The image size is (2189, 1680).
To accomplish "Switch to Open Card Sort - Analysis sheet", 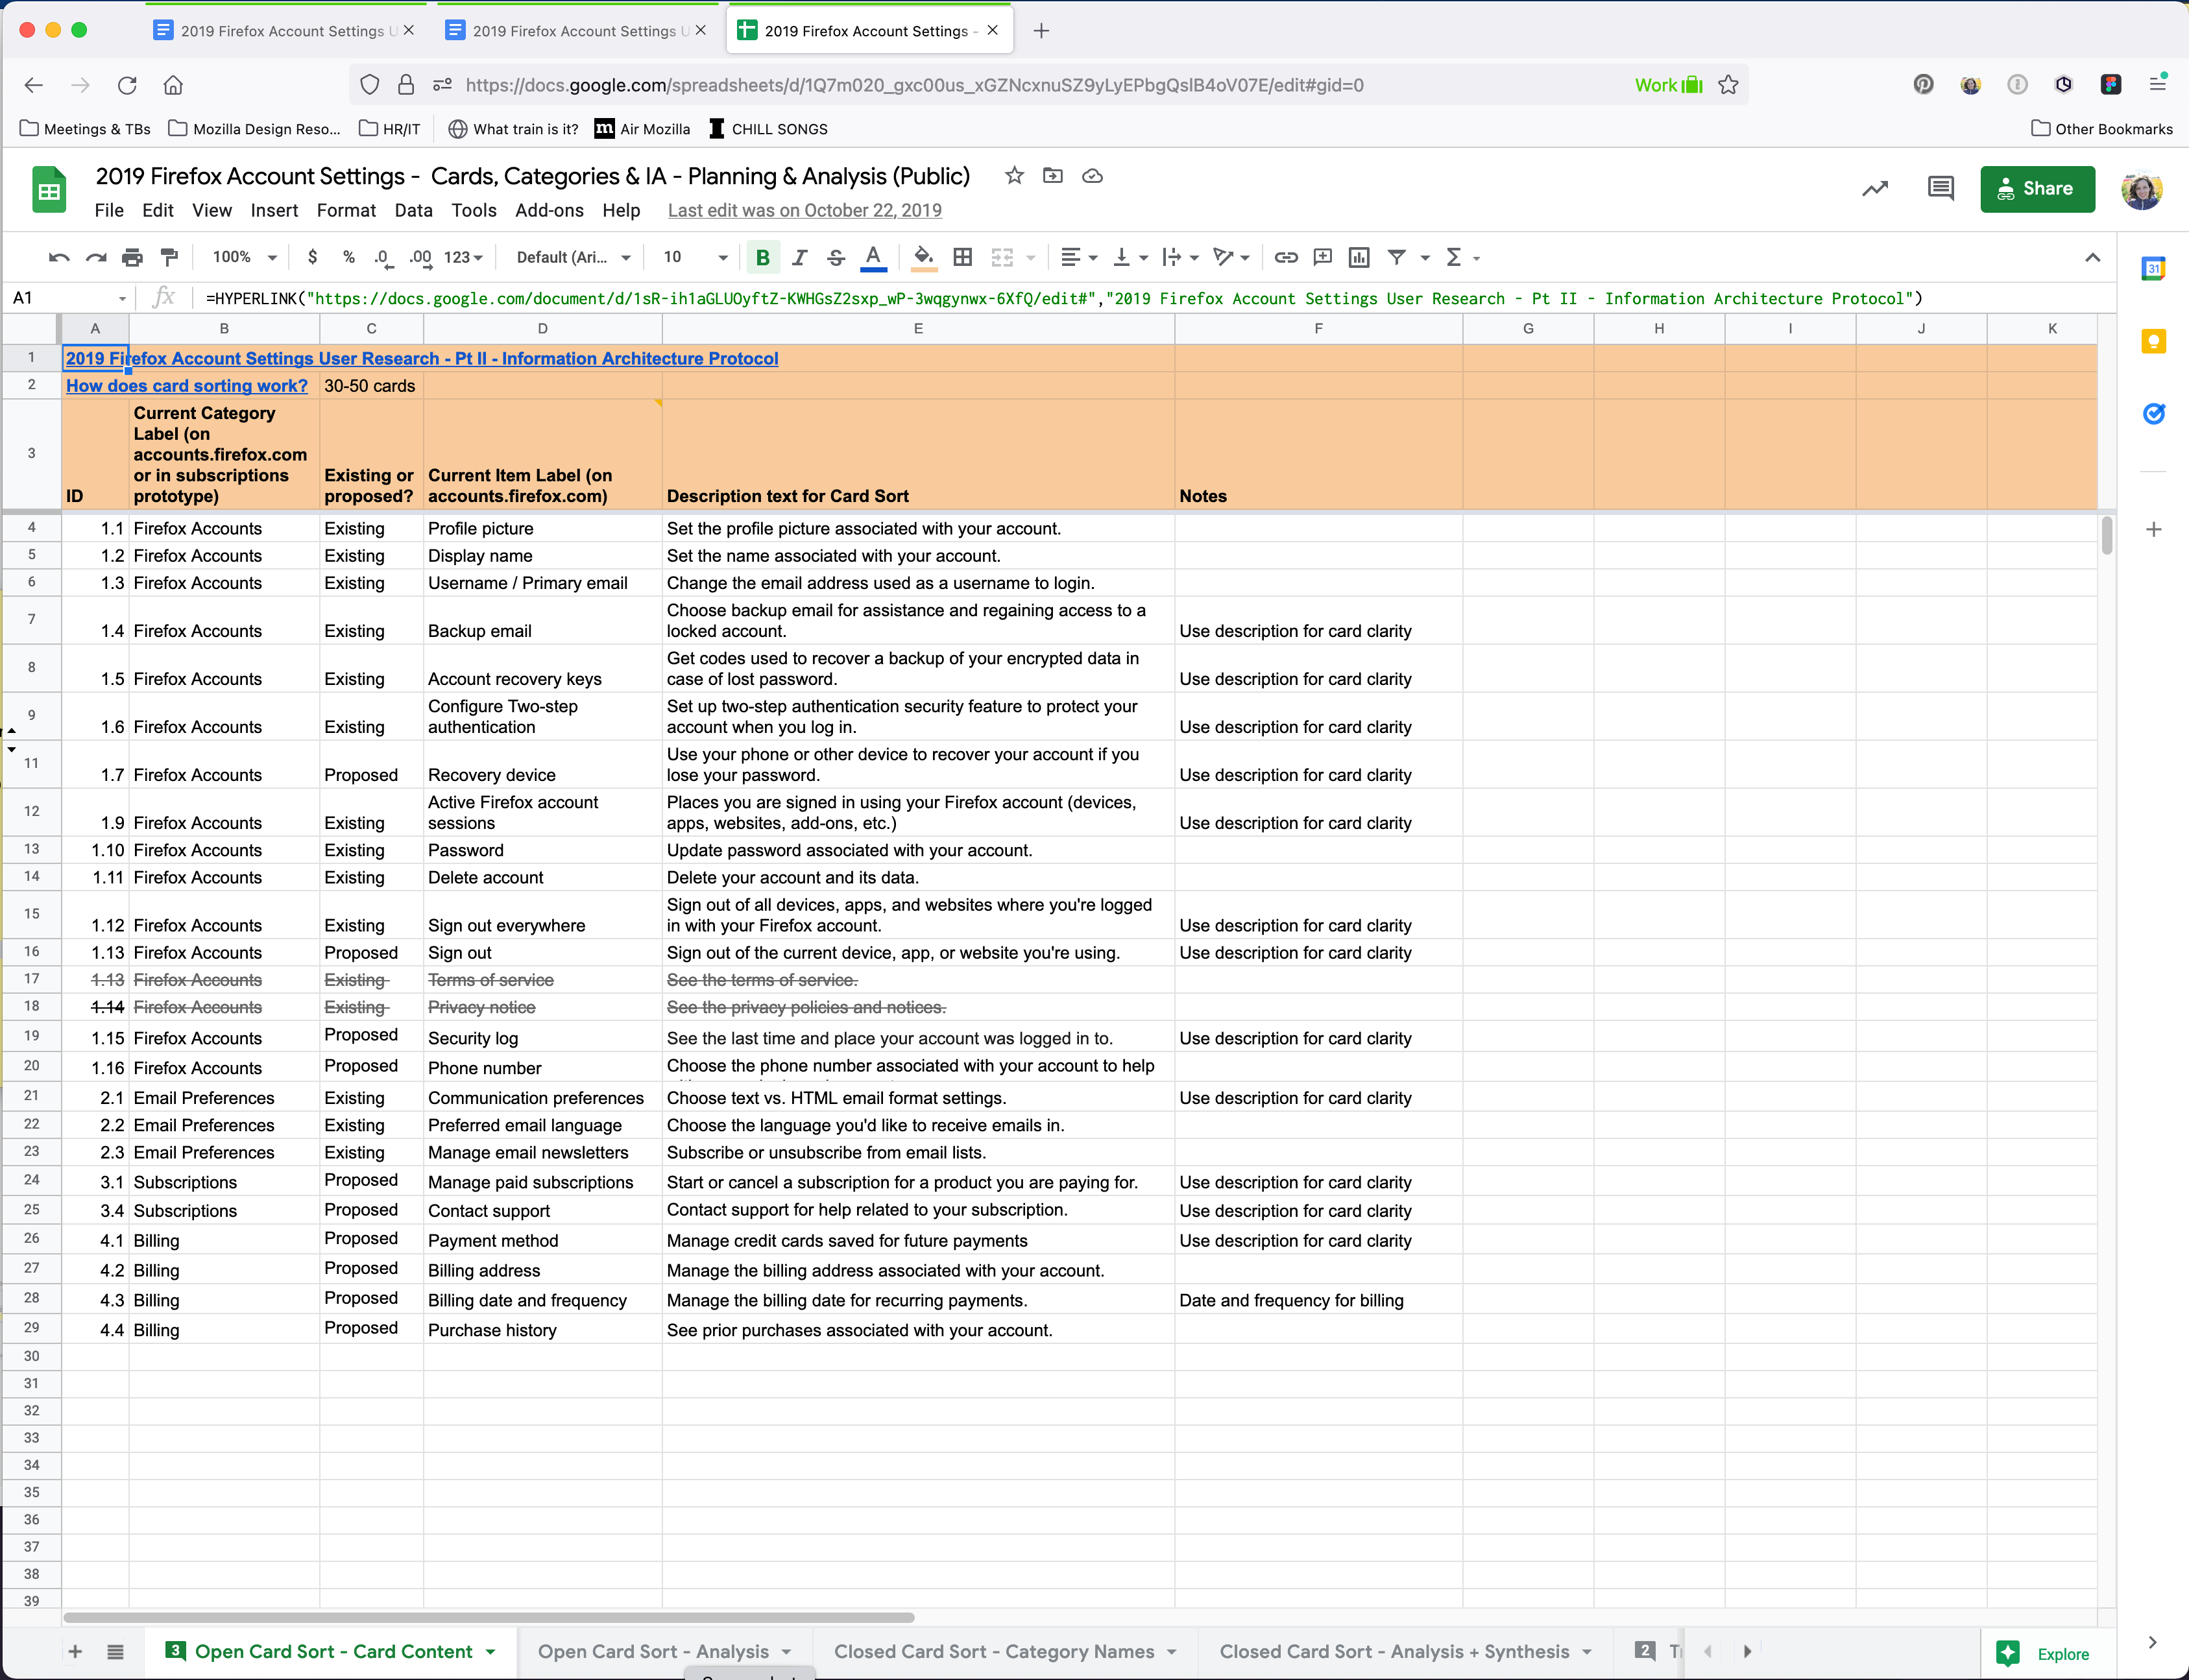I will tap(653, 1651).
